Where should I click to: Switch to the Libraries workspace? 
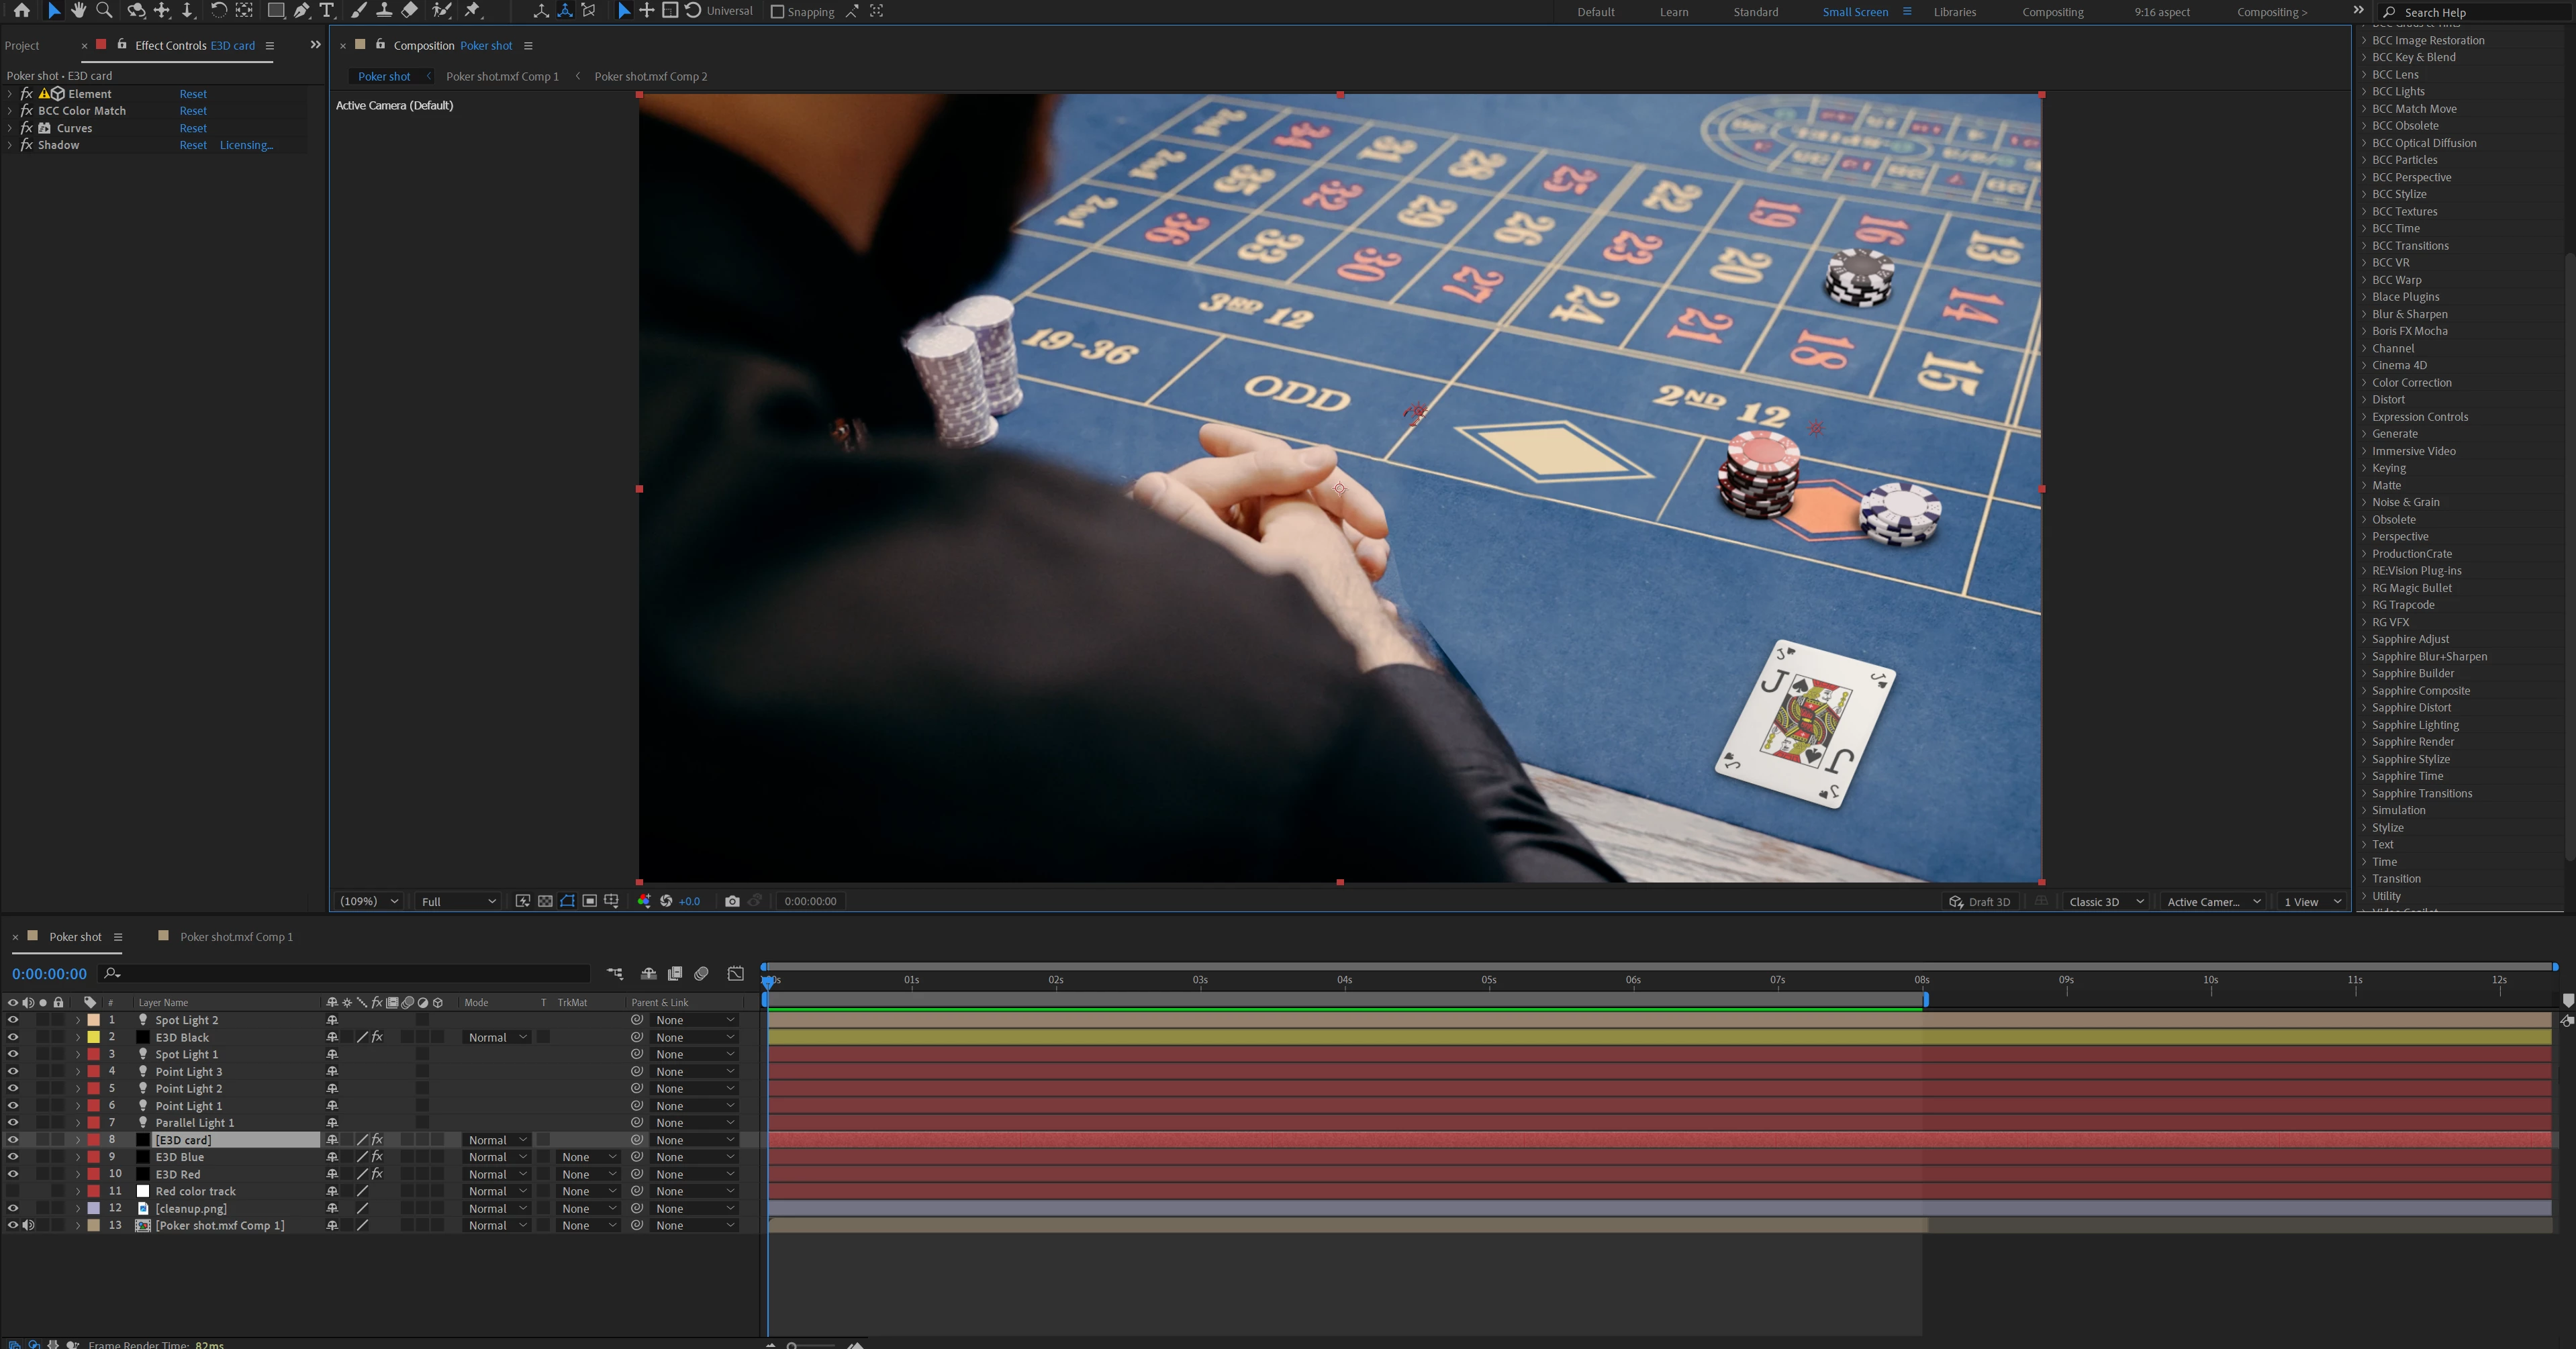click(x=1954, y=12)
